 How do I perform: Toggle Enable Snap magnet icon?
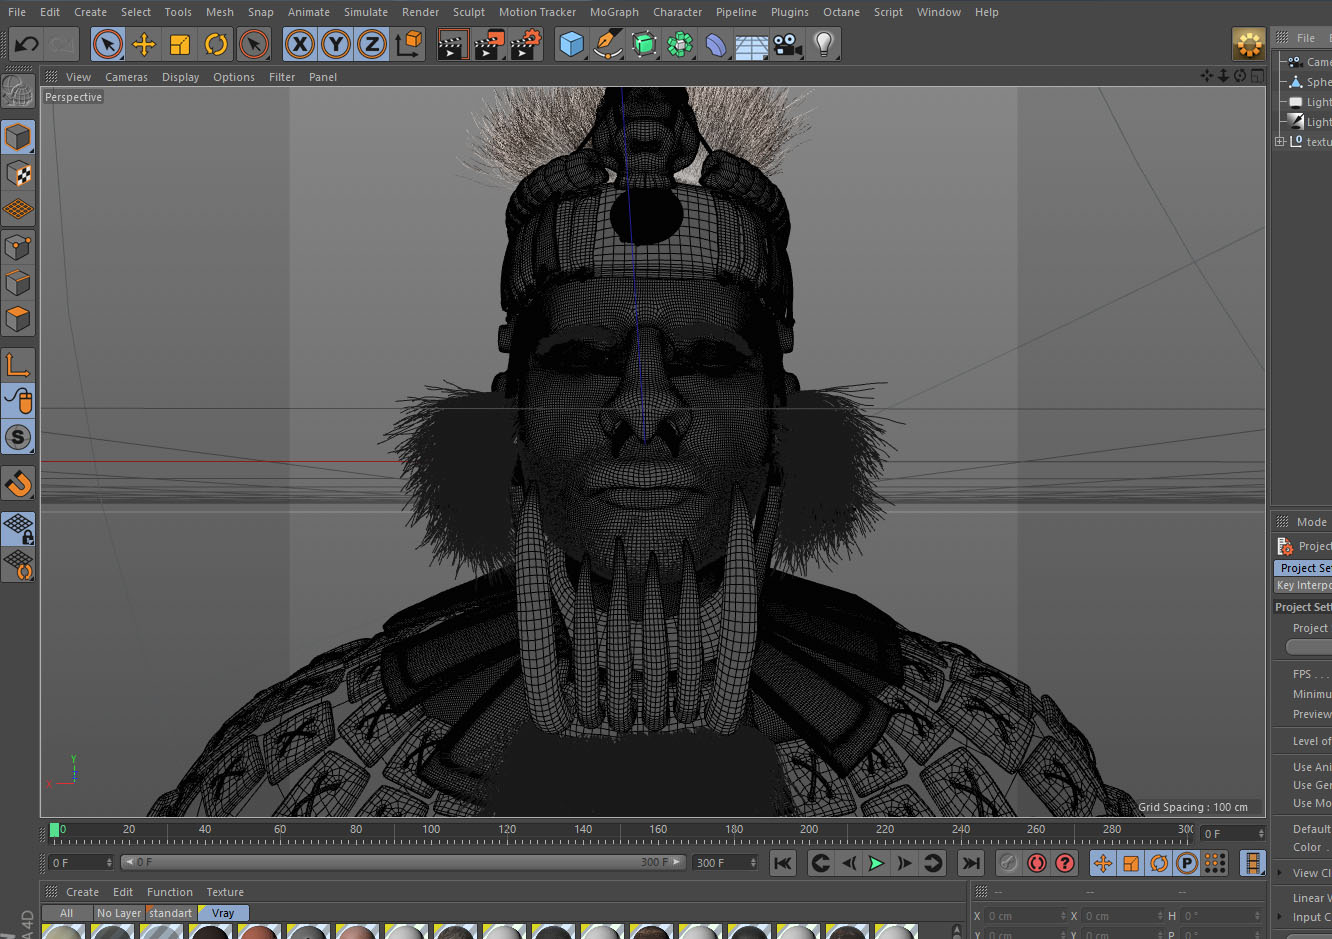pos(18,483)
